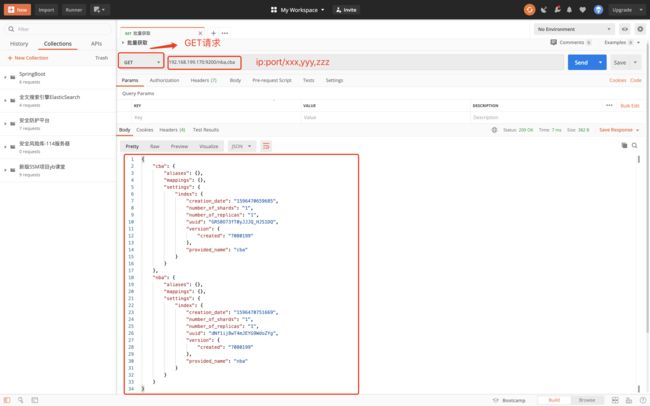Open the Trash link
Screen dimensions: 650x406
[x=102, y=58]
